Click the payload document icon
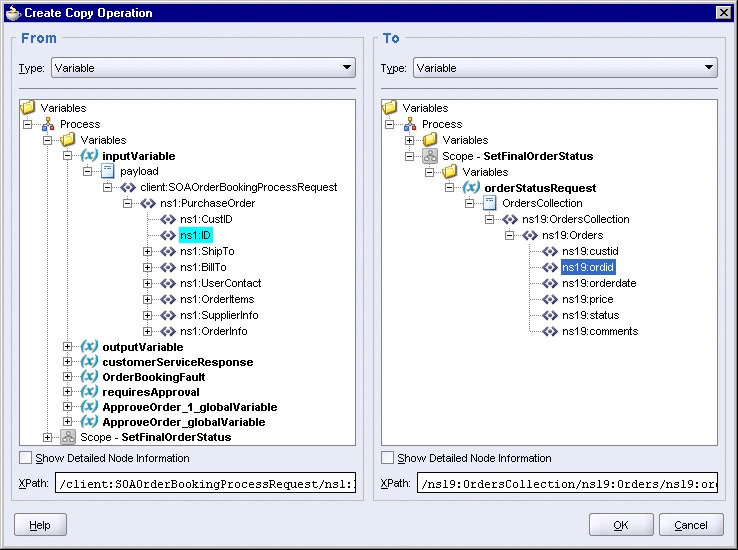The image size is (738, 550). point(108,171)
